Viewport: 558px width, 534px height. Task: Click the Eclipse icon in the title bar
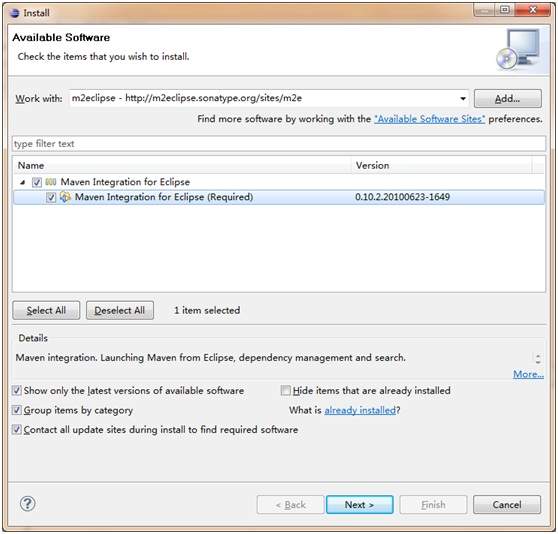(15, 13)
